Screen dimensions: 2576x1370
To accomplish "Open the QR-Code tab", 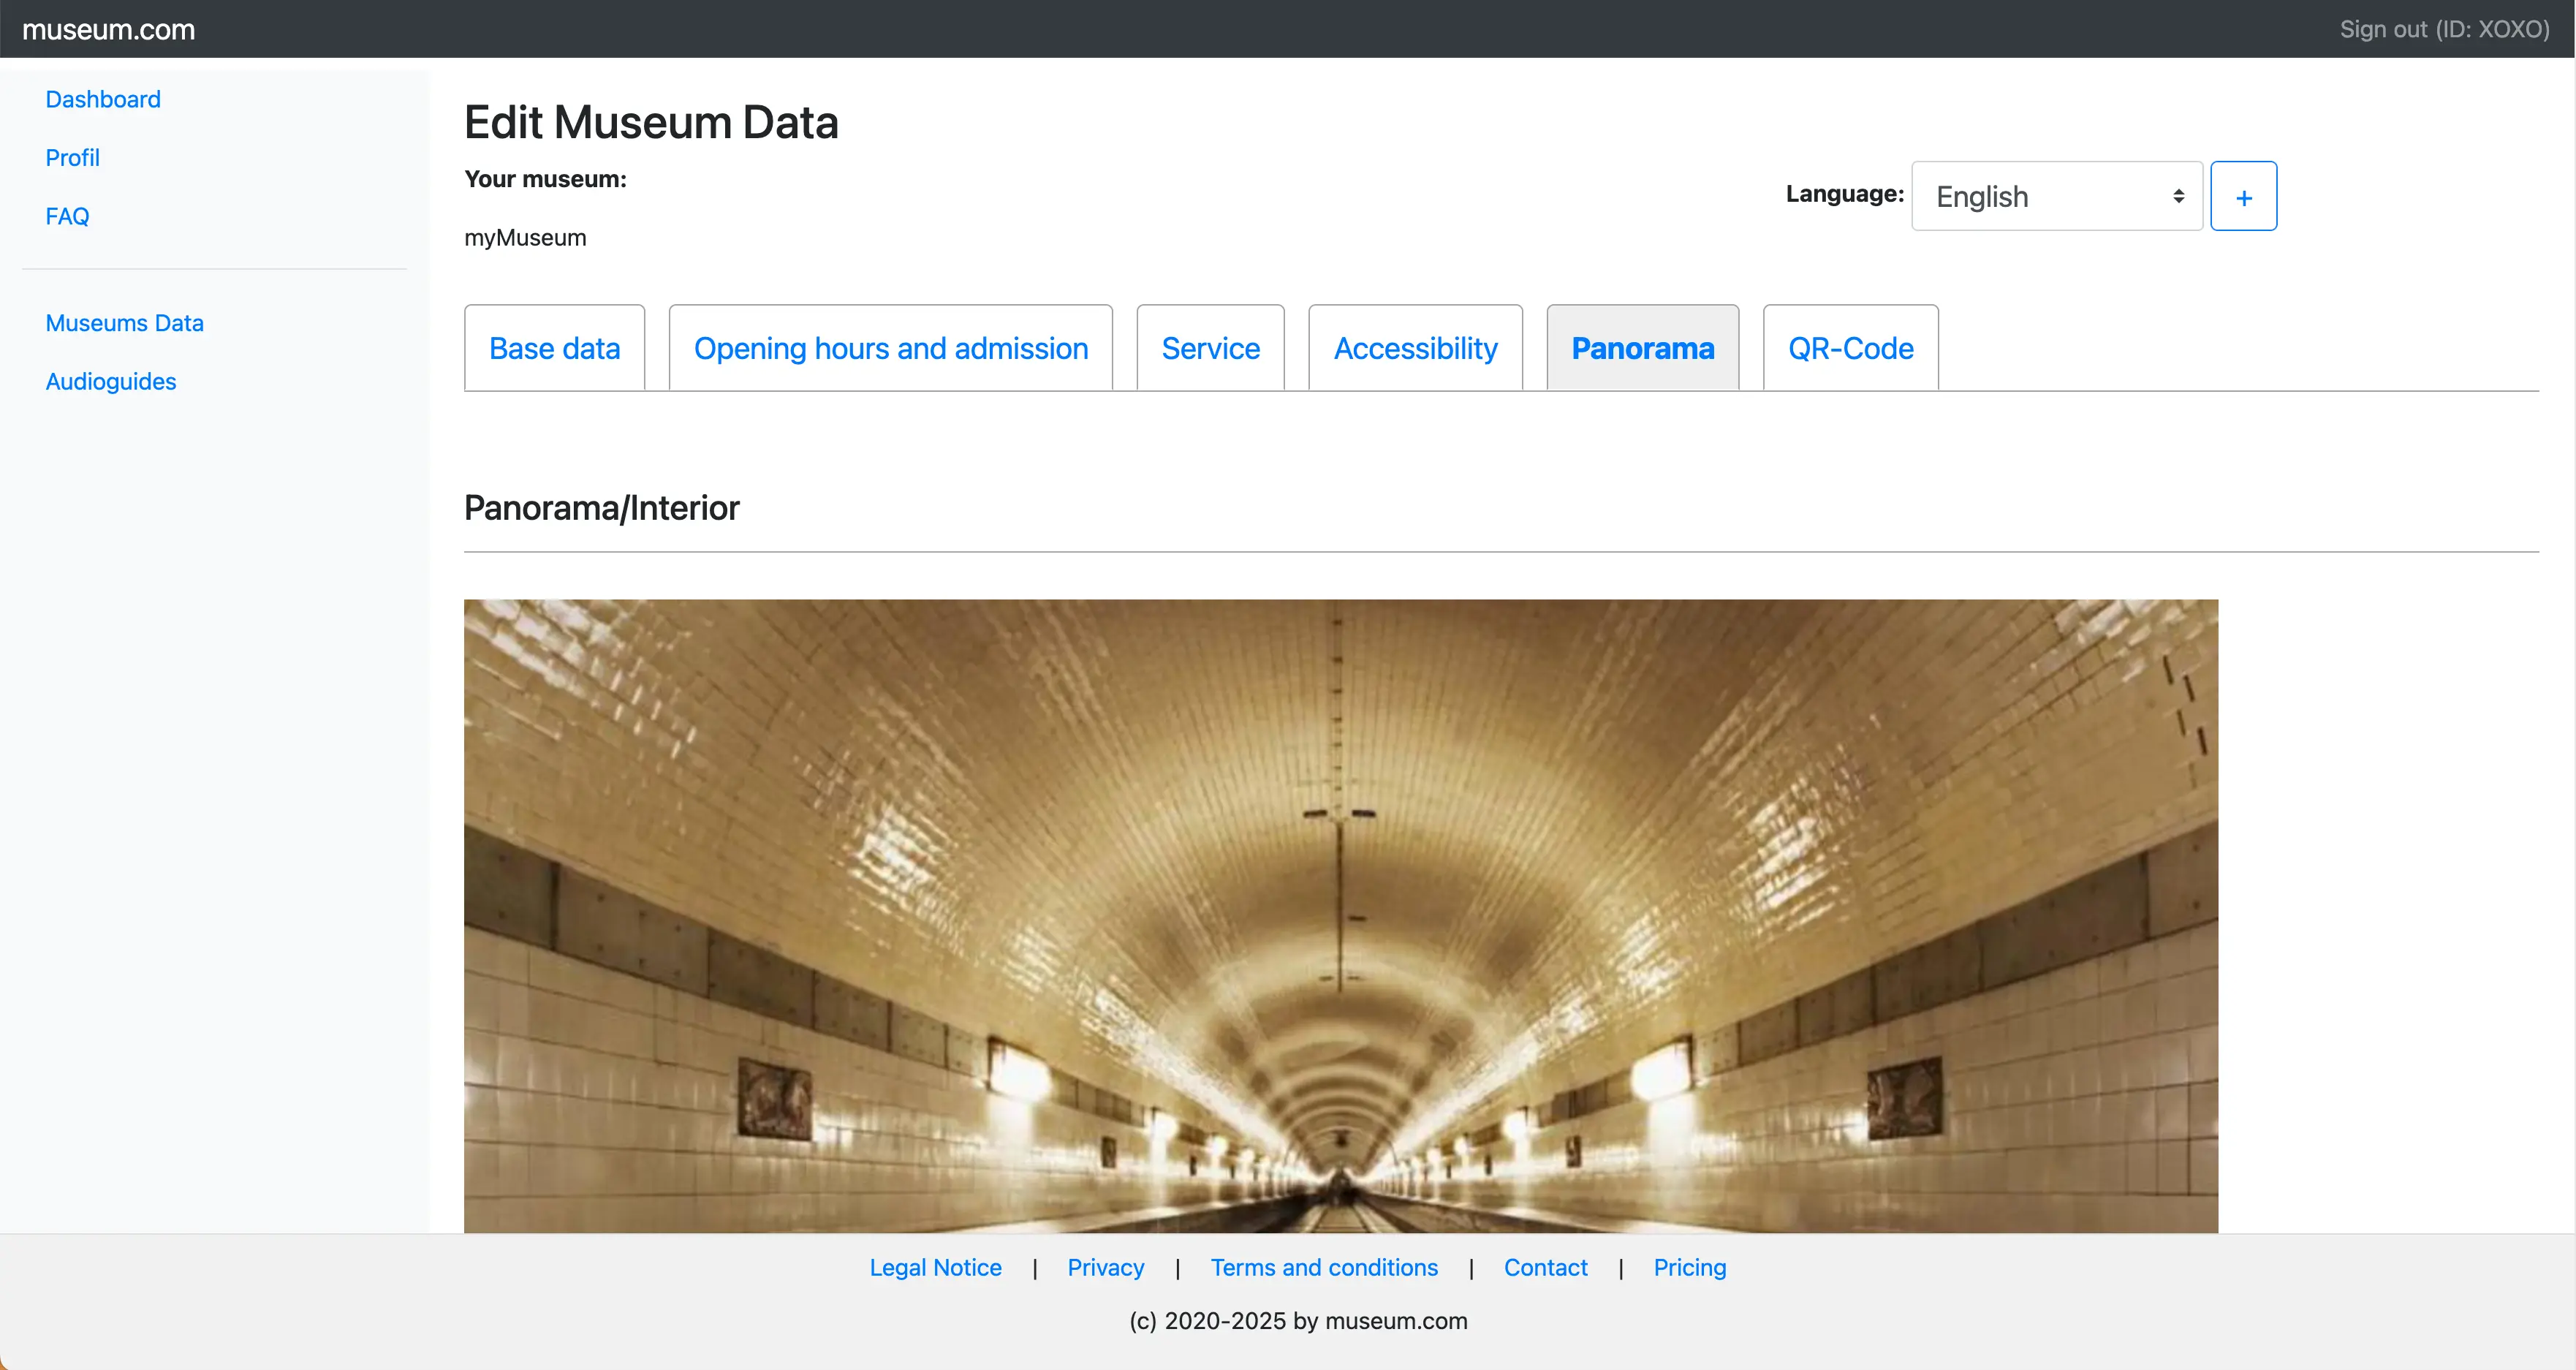I will [1850, 348].
